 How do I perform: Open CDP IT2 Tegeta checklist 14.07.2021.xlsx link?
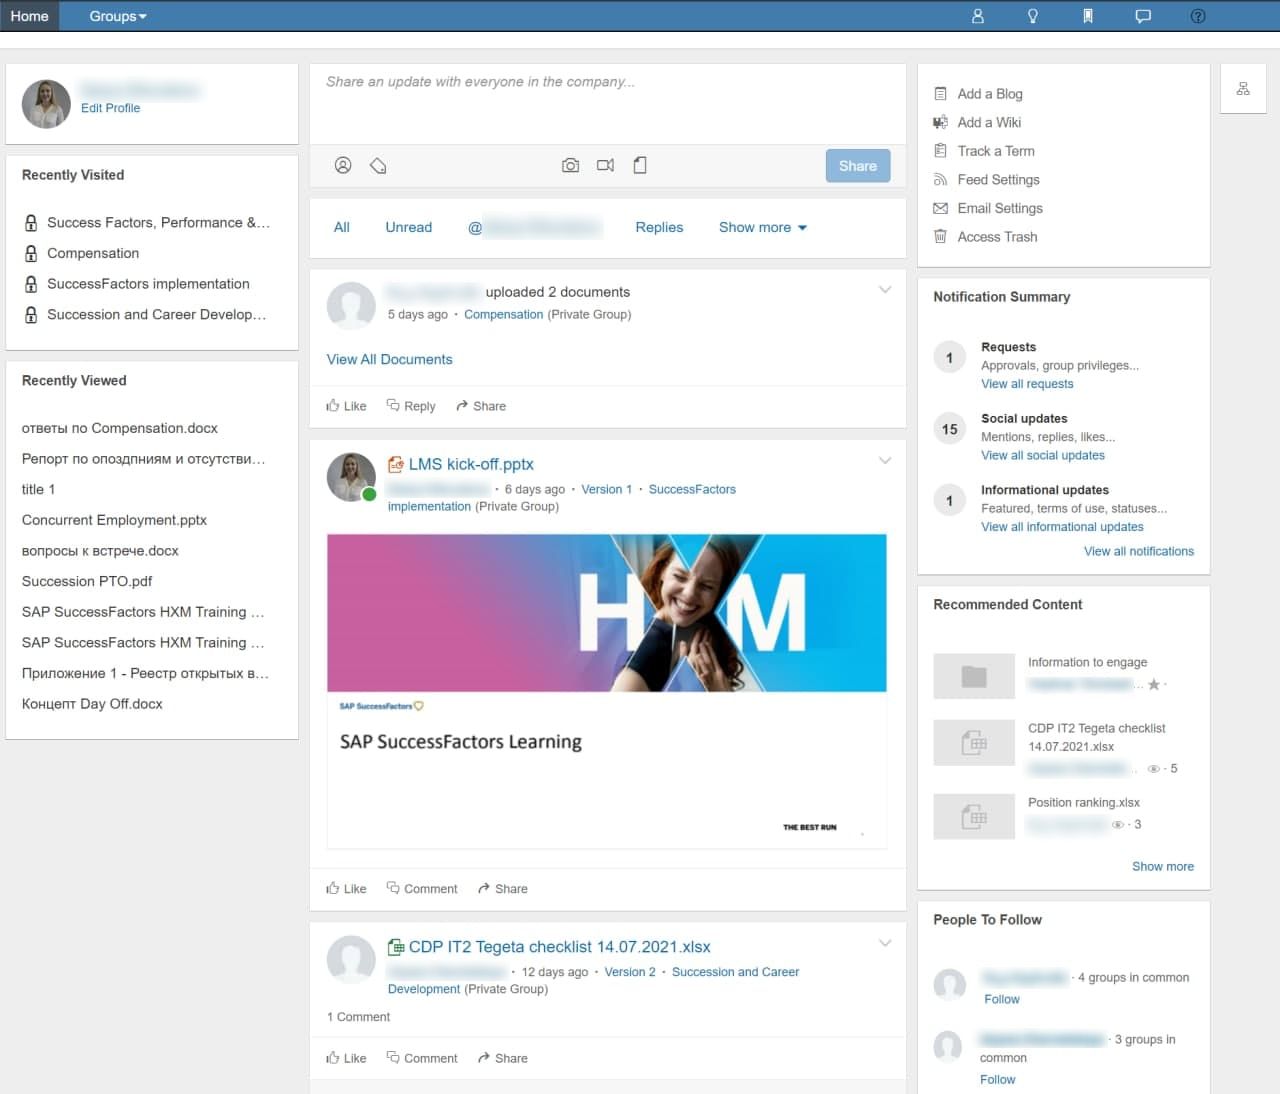coord(560,947)
